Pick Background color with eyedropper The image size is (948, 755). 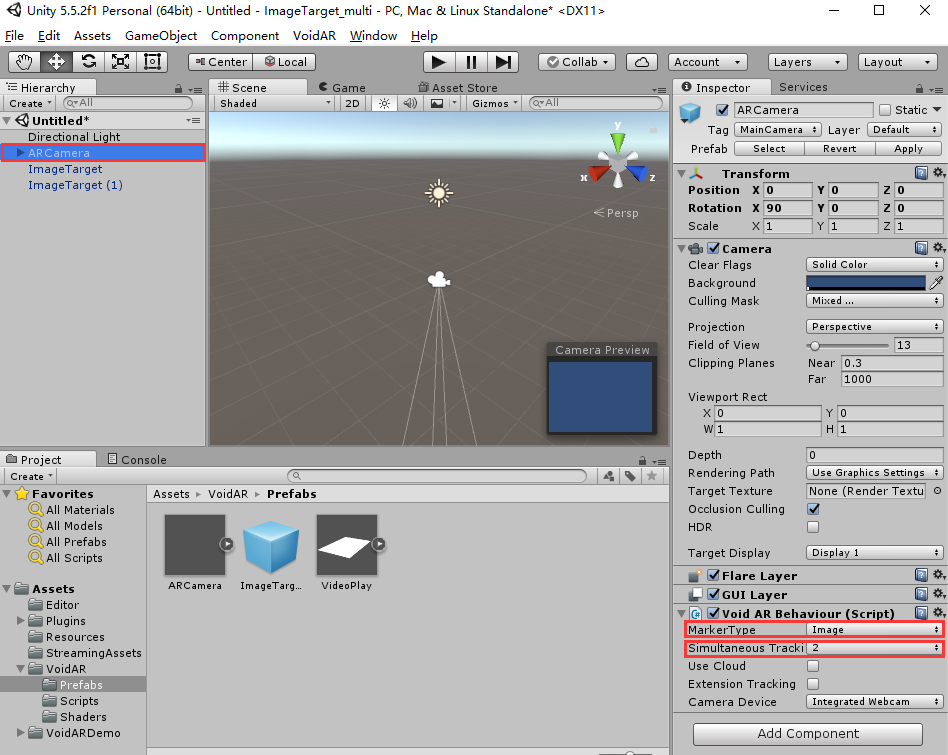coord(936,283)
